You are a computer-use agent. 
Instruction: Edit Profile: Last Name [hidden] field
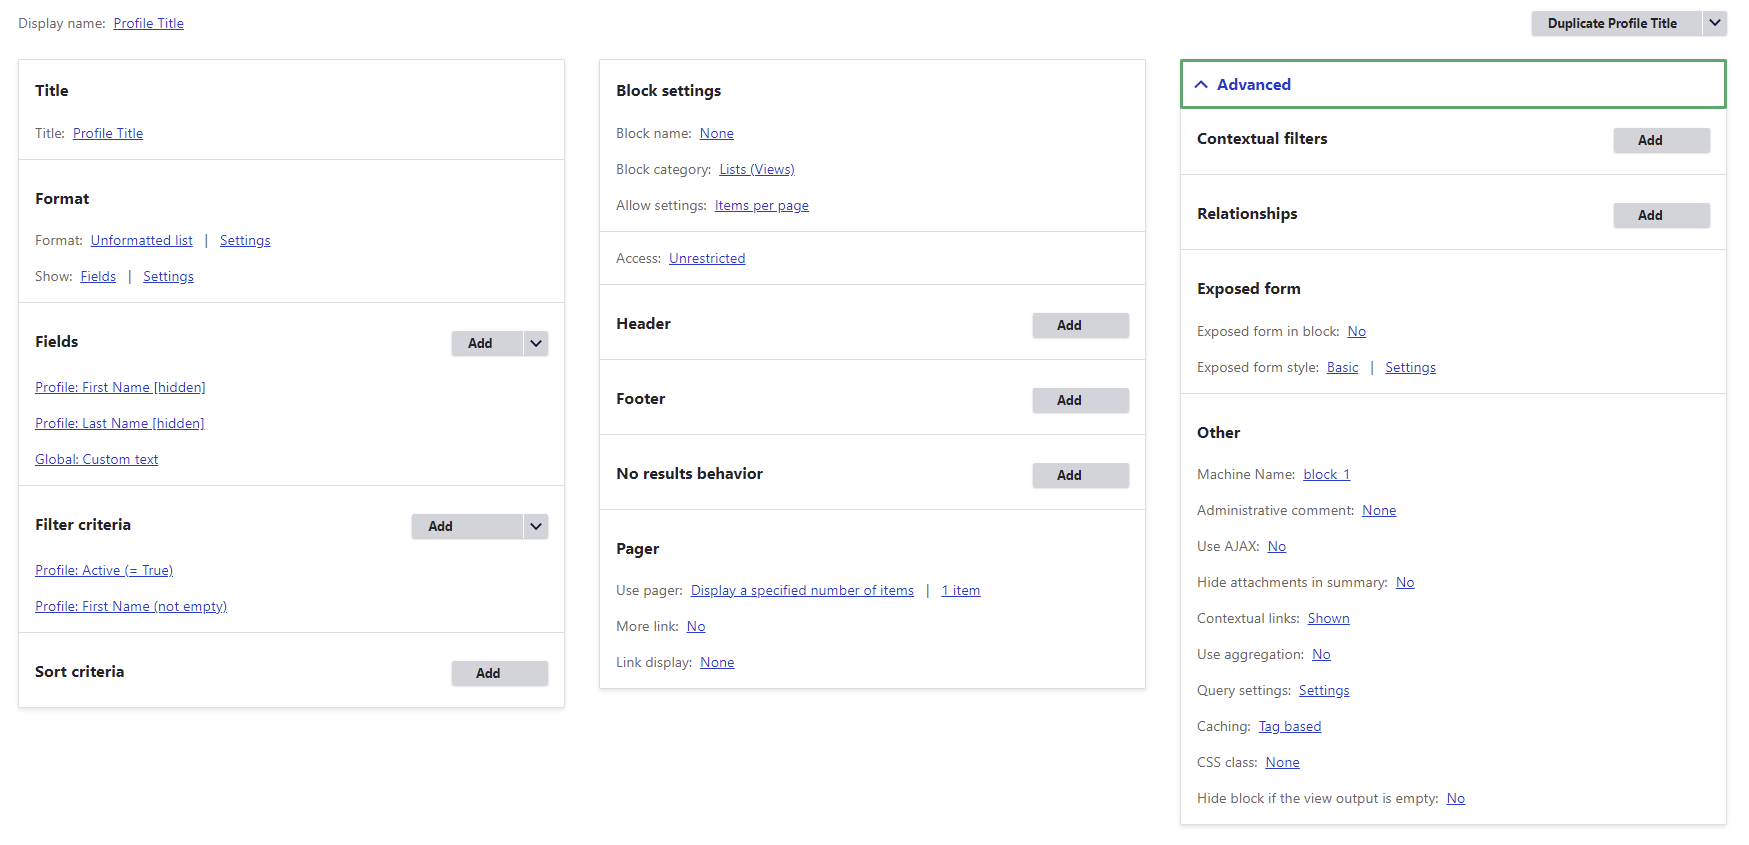point(120,423)
